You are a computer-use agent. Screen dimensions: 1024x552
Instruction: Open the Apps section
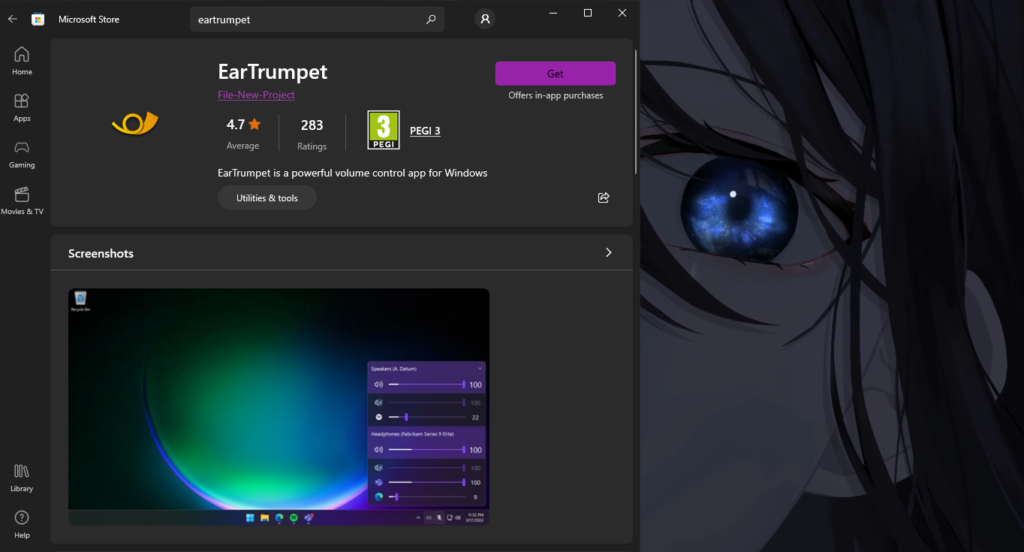[22, 108]
